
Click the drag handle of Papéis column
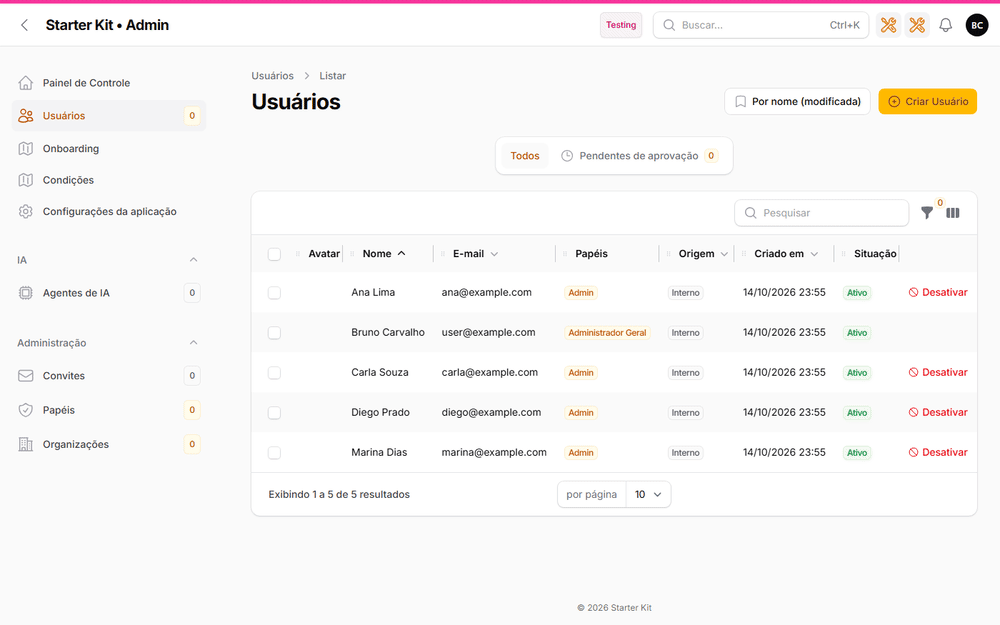pos(565,254)
